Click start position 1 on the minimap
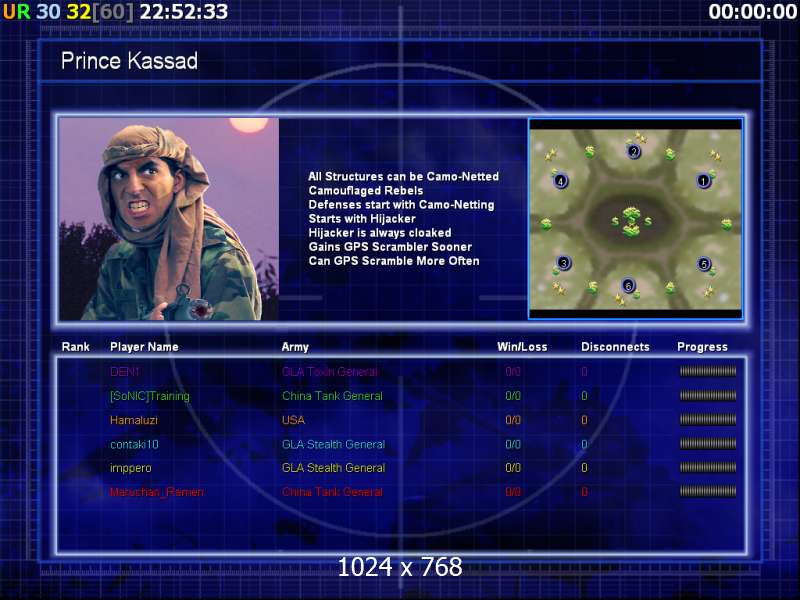800x600 pixels. 704,181
